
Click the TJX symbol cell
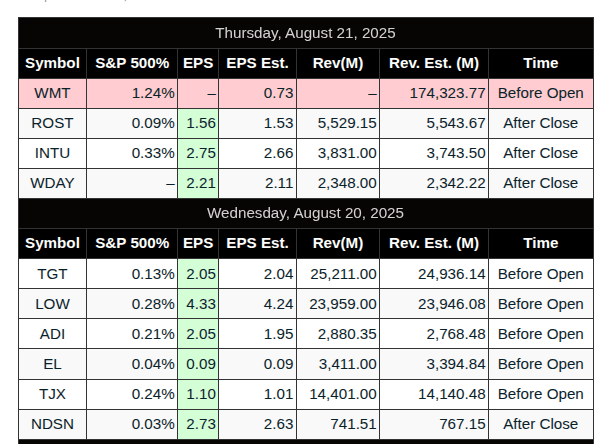tap(52, 395)
